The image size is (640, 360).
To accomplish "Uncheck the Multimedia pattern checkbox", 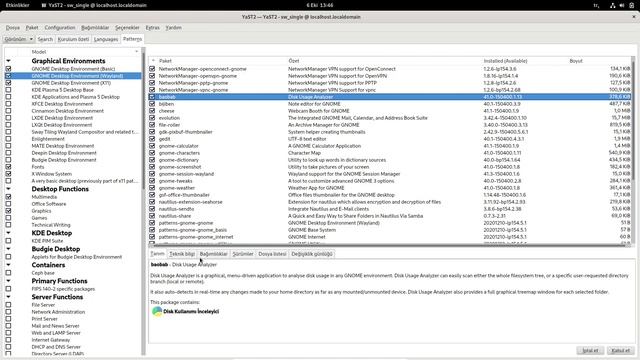I will coord(9,197).
